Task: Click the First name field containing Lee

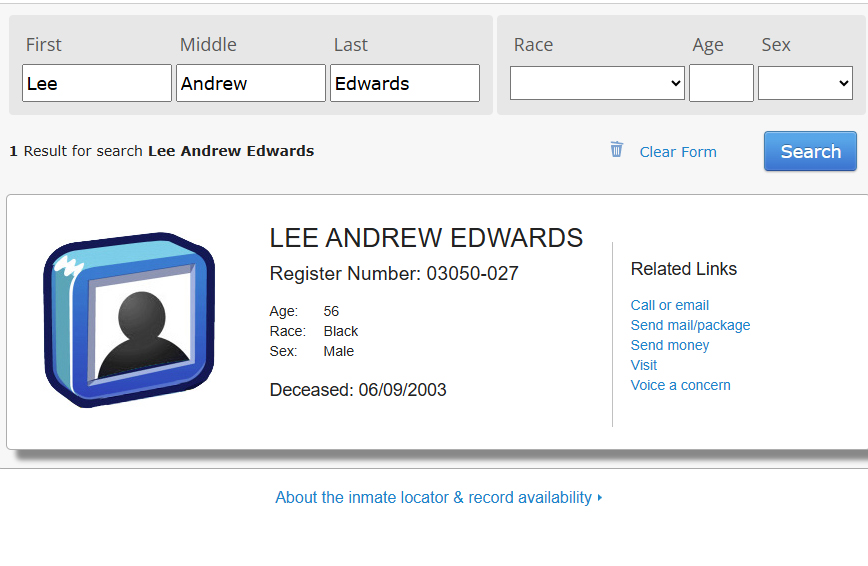Action: [x=97, y=84]
